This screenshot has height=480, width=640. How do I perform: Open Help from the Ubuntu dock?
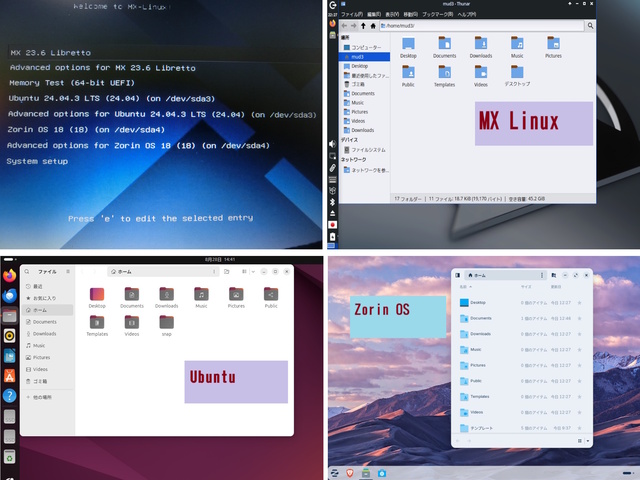coord(9,395)
